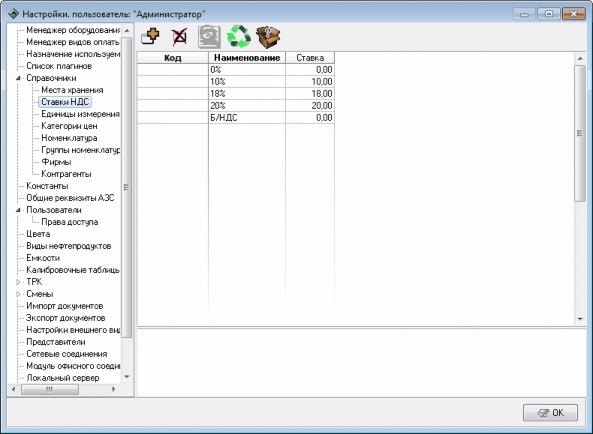Expand the Смены tree node
The width and height of the screenshot is (593, 434).
tap(18, 294)
